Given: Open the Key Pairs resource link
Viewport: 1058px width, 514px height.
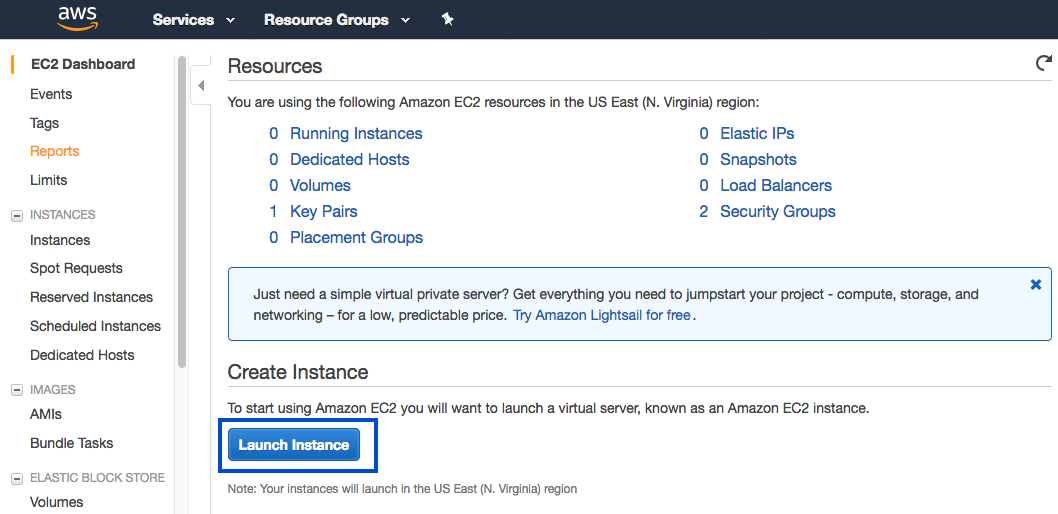Looking at the screenshot, I should pos(324,212).
